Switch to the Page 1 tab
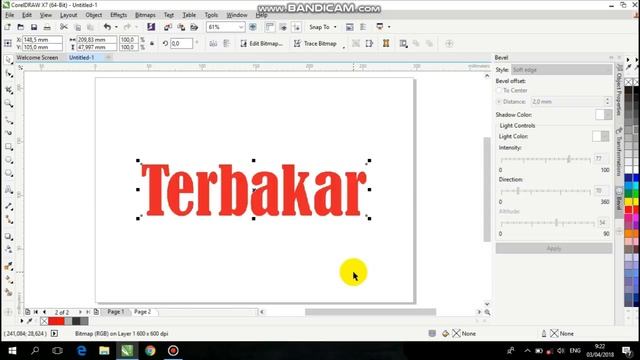The height and width of the screenshot is (360, 640). pyautogui.click(x=116, y=311)
